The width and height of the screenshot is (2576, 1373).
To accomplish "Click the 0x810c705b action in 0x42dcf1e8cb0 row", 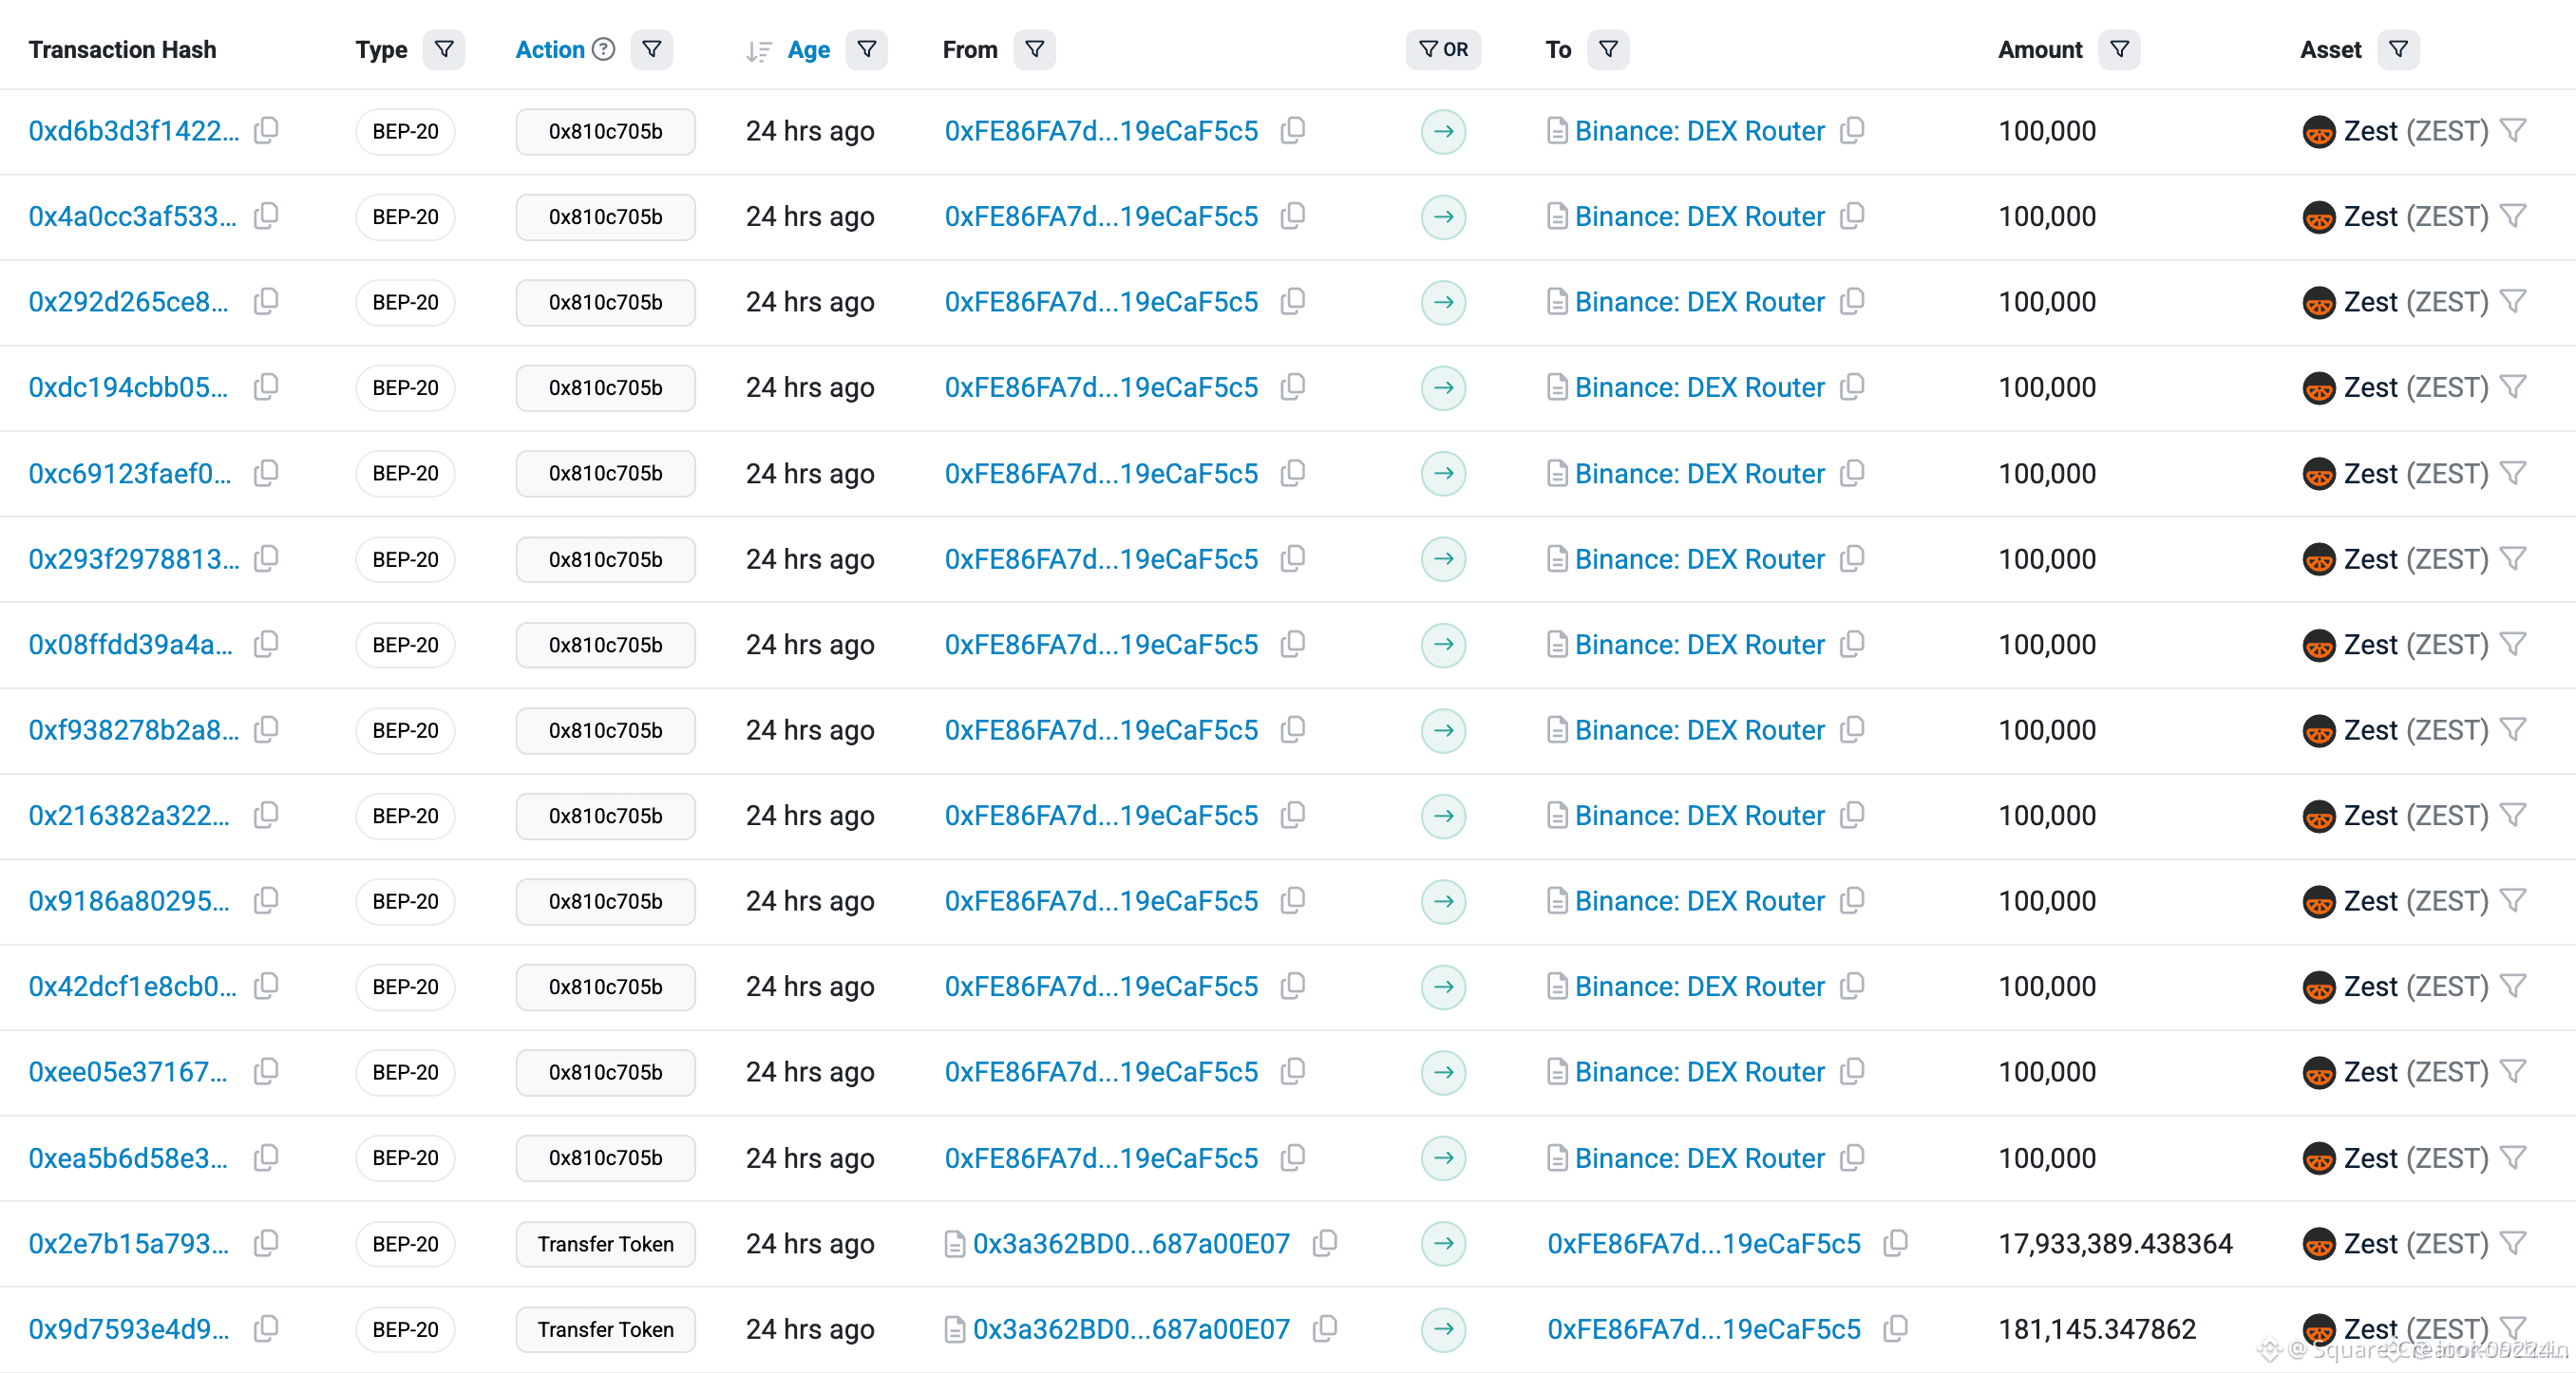I will pyautogui.click(x=605, y=987).
